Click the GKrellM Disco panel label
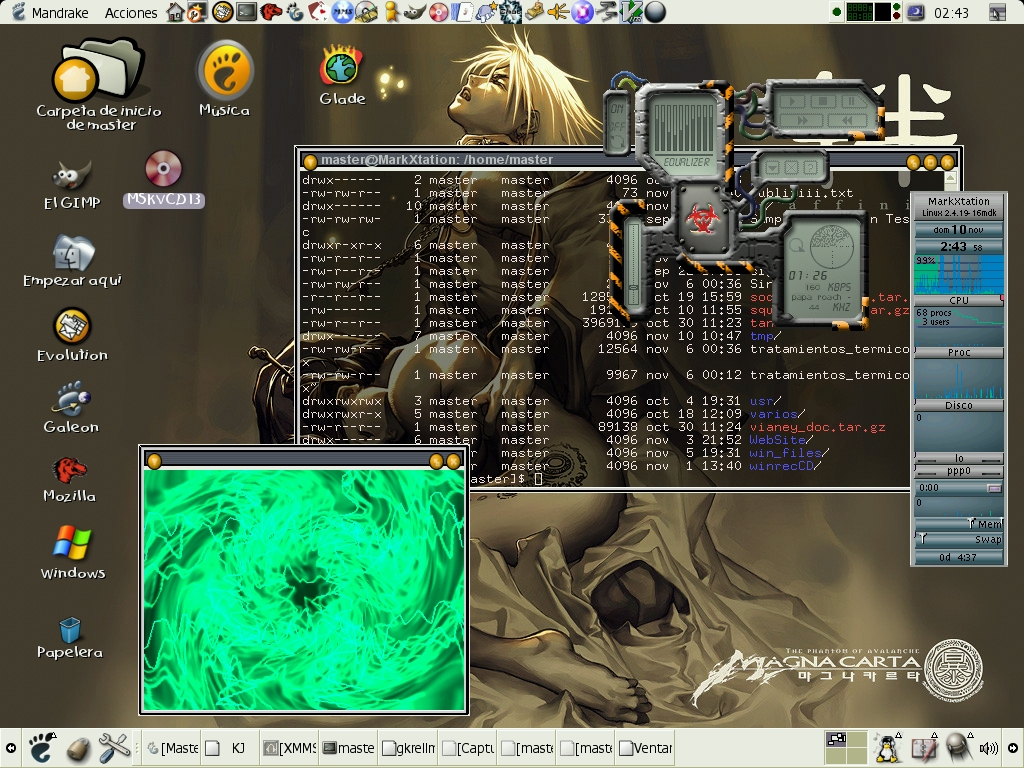Screen dimensions: 1024x768 [959, 405]
